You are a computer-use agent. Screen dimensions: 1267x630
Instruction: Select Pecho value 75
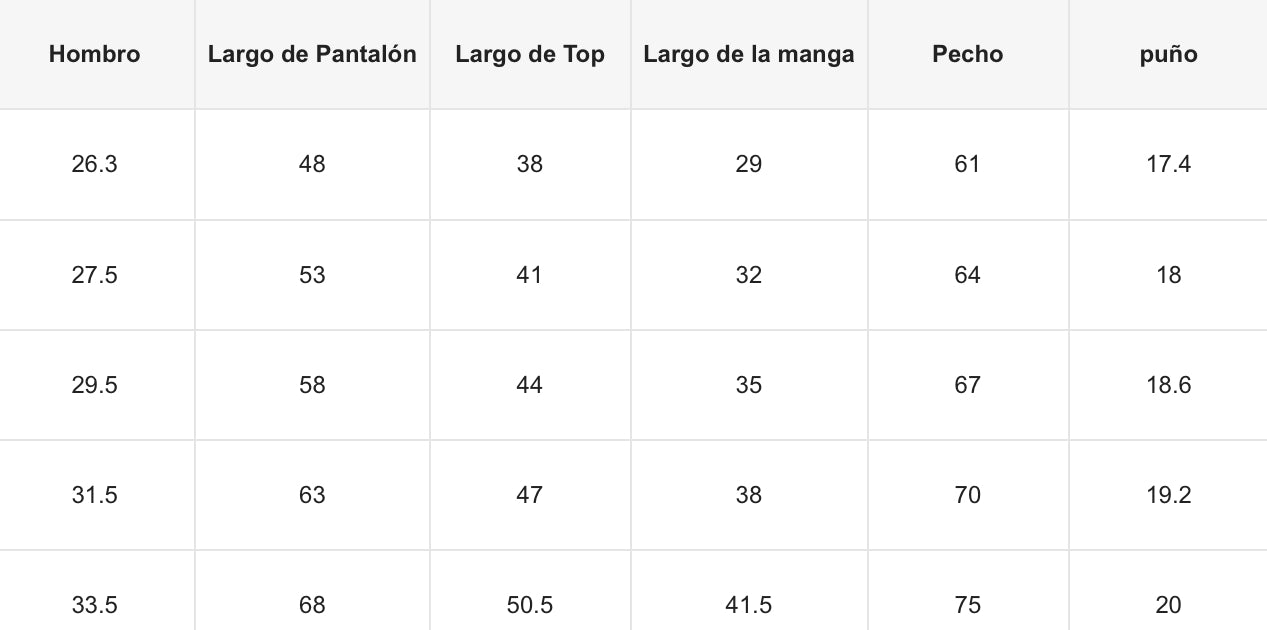[x=967, y=605]
